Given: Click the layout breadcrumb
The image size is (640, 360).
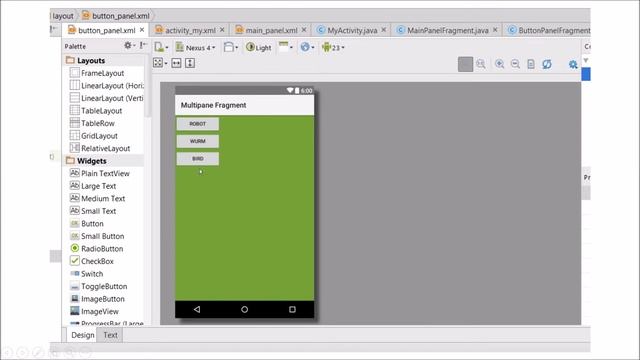Looking at the screenshot, I should [x=62, y=16].
